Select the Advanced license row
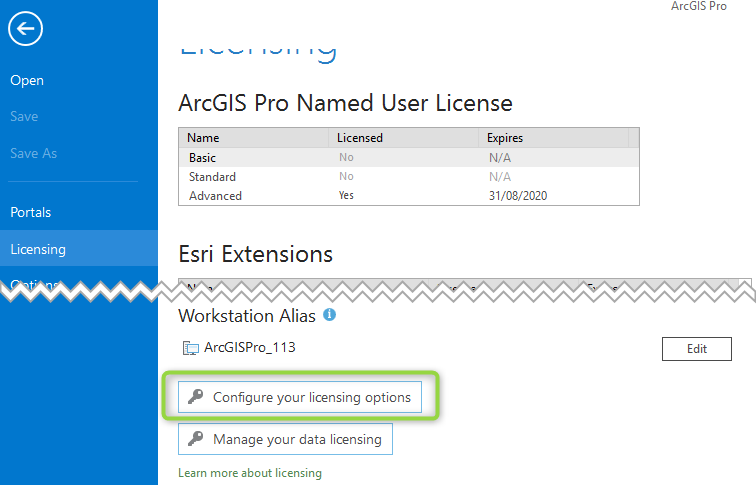This screenshot has height=485, width=756. [409, 196]
